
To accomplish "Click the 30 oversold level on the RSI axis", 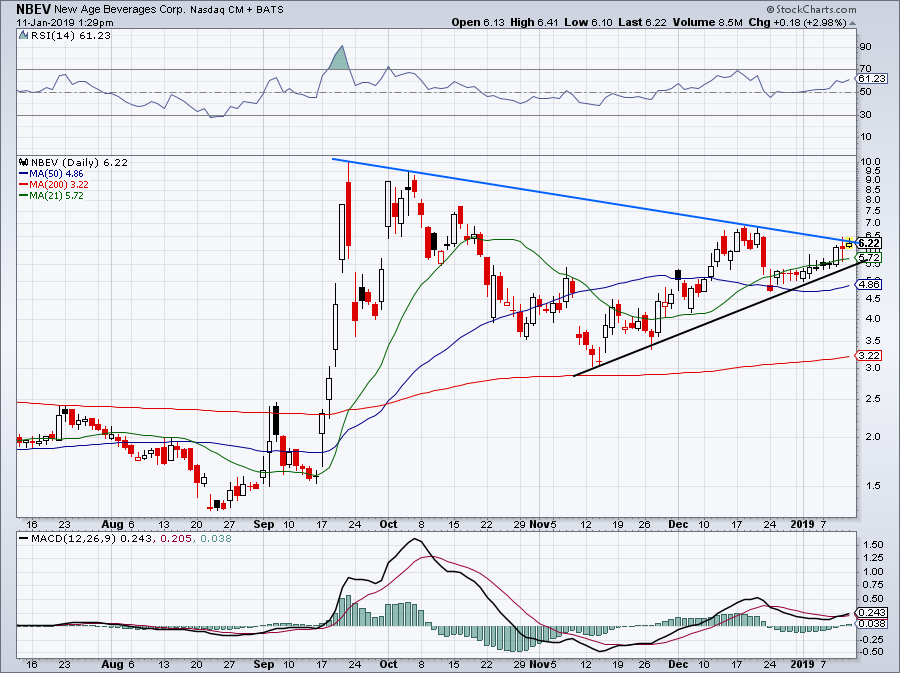I will [865, 115].
